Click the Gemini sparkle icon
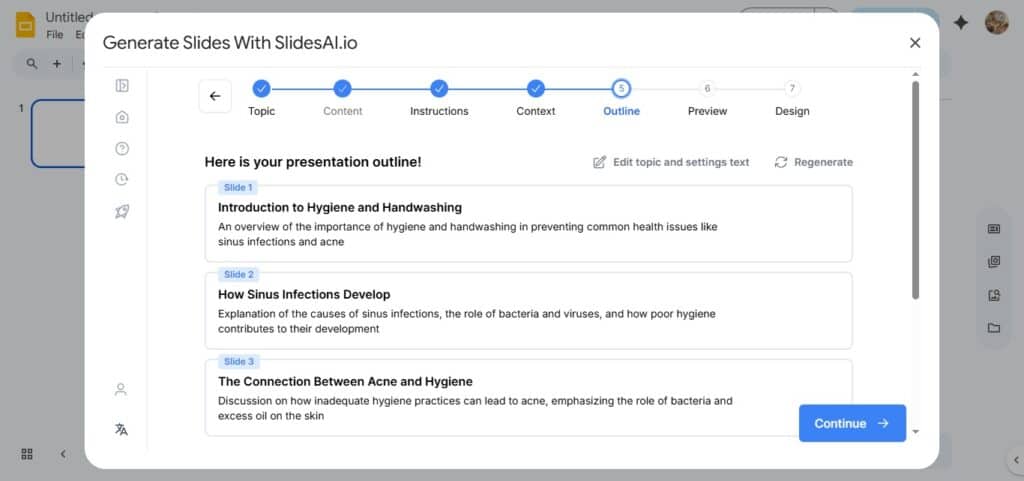The width and height of the screenshot is (1024, 481). click(x=961, y=22)
